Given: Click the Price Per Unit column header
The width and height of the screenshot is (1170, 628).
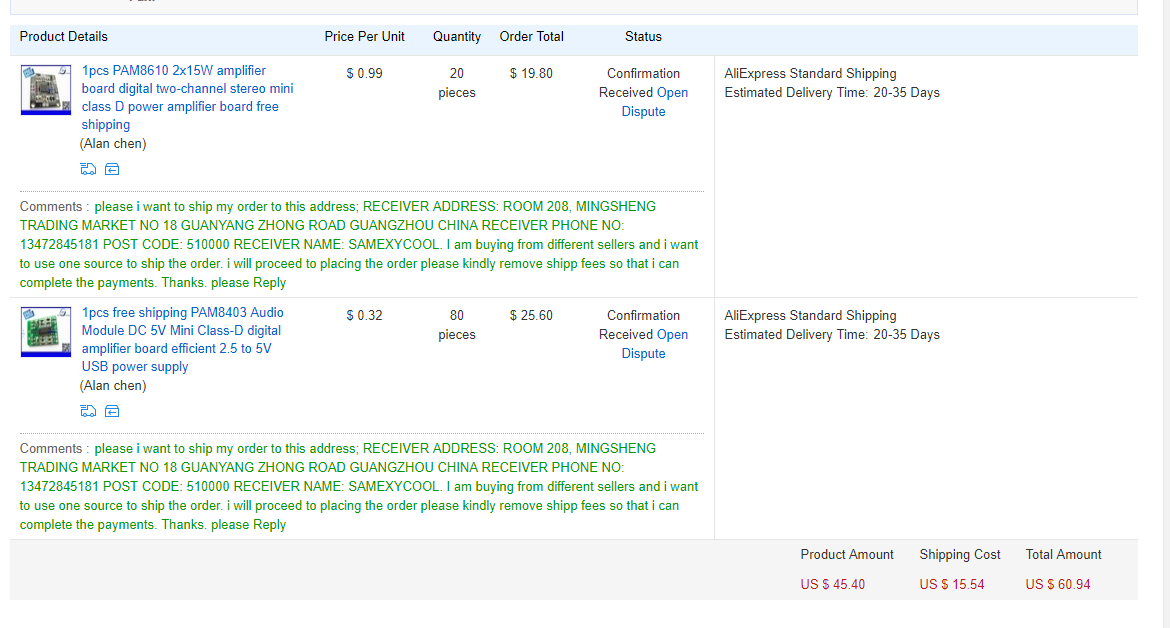Looking at the screenshot, I should pos(365,37).
